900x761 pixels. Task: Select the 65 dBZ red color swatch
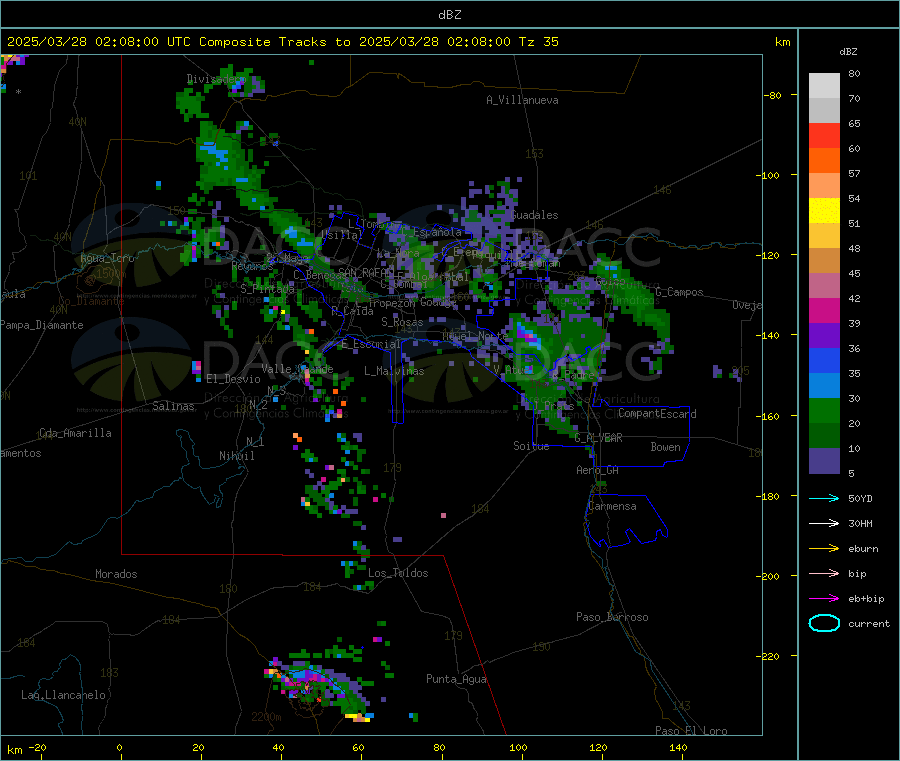pyautogui.click(x=824, y=135)
